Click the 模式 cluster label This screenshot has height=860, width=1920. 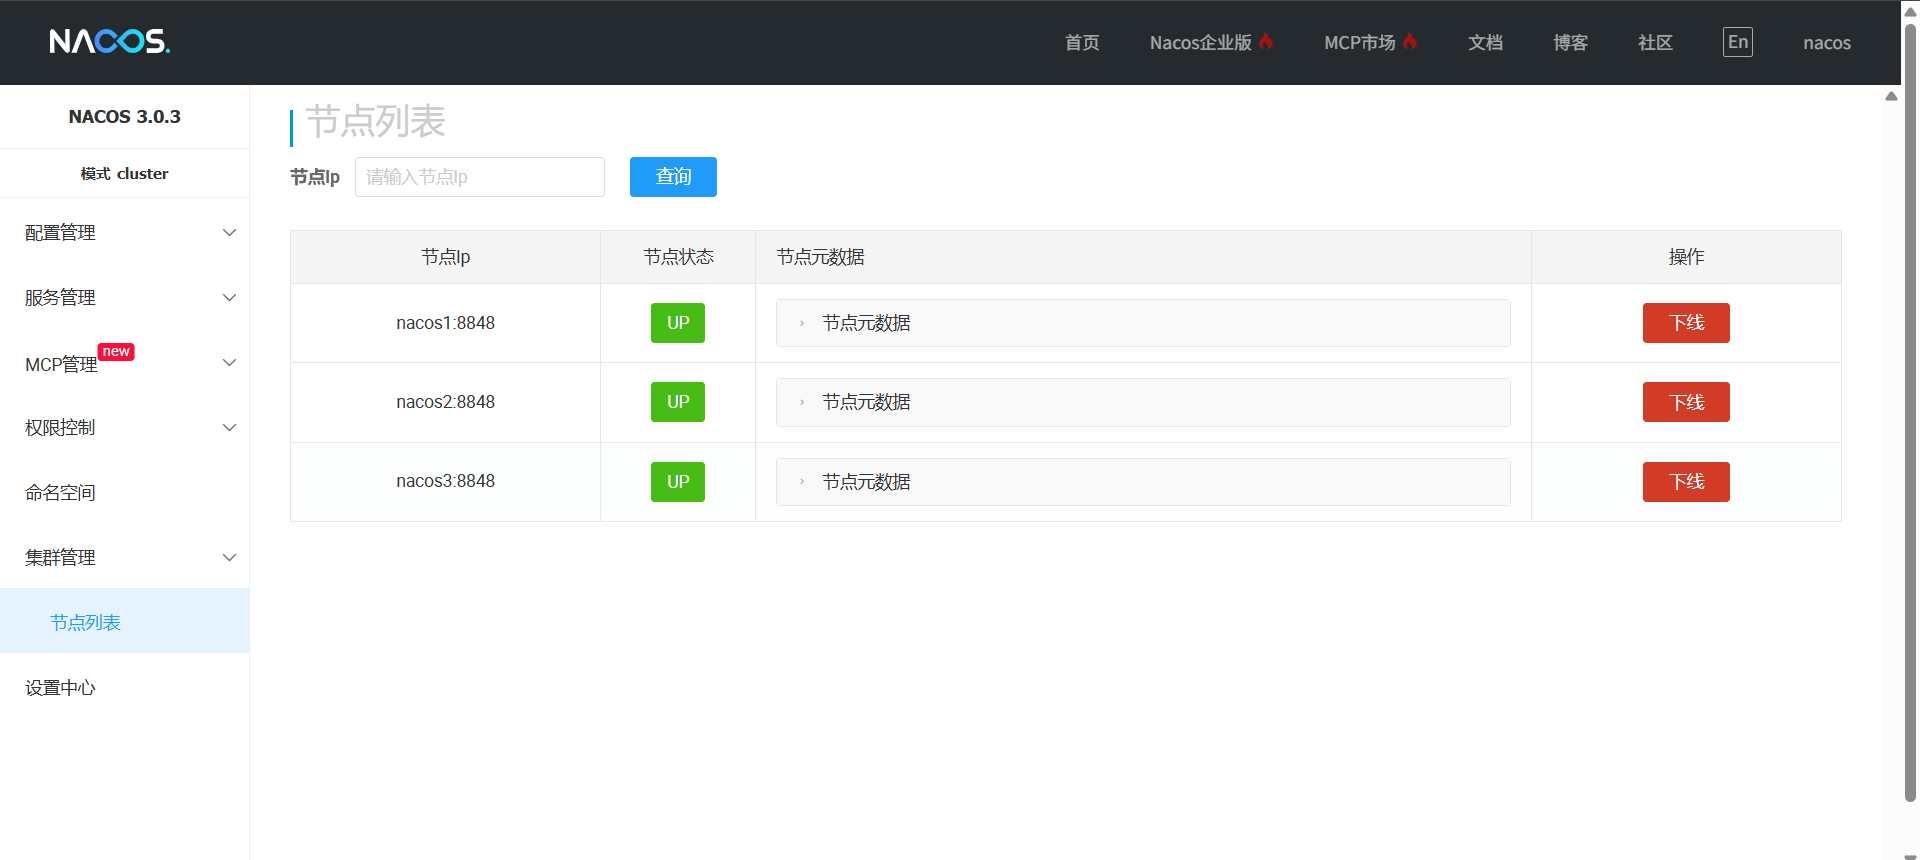(125, 174)
